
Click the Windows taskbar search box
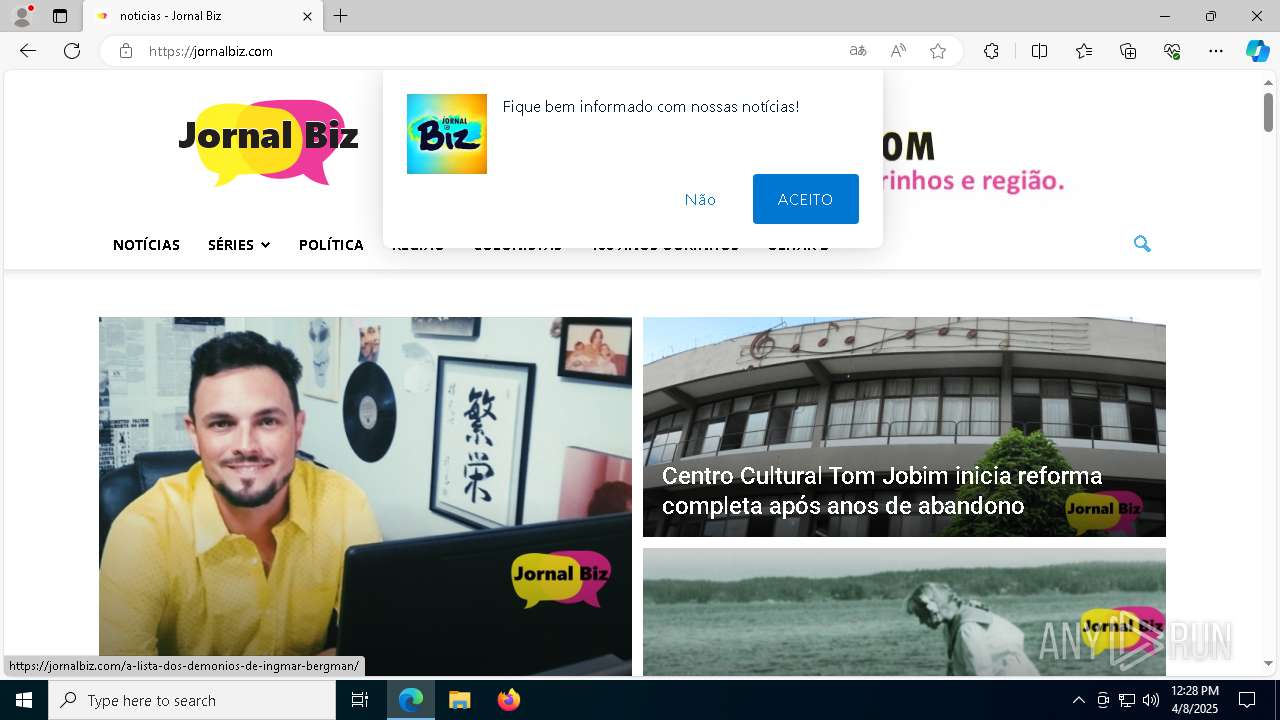(192, 700)
